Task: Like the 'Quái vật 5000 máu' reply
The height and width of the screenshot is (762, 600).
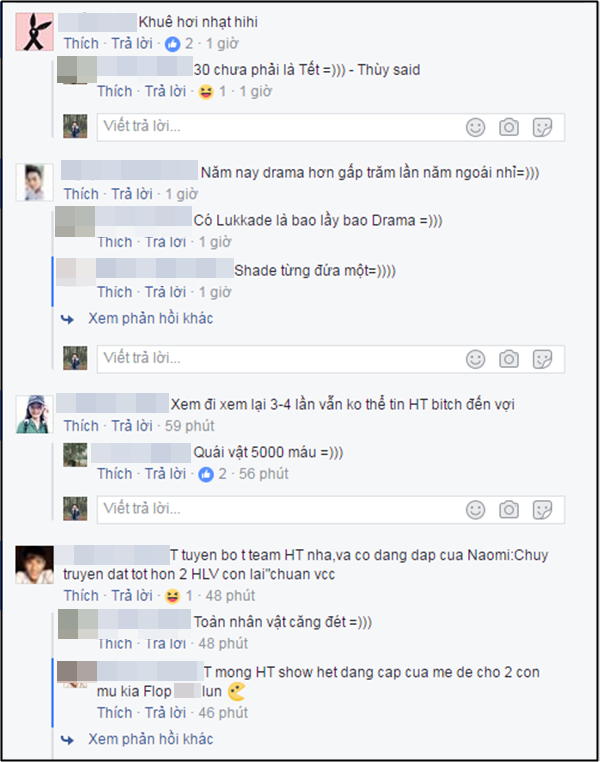Action: (x=114, y=474)
